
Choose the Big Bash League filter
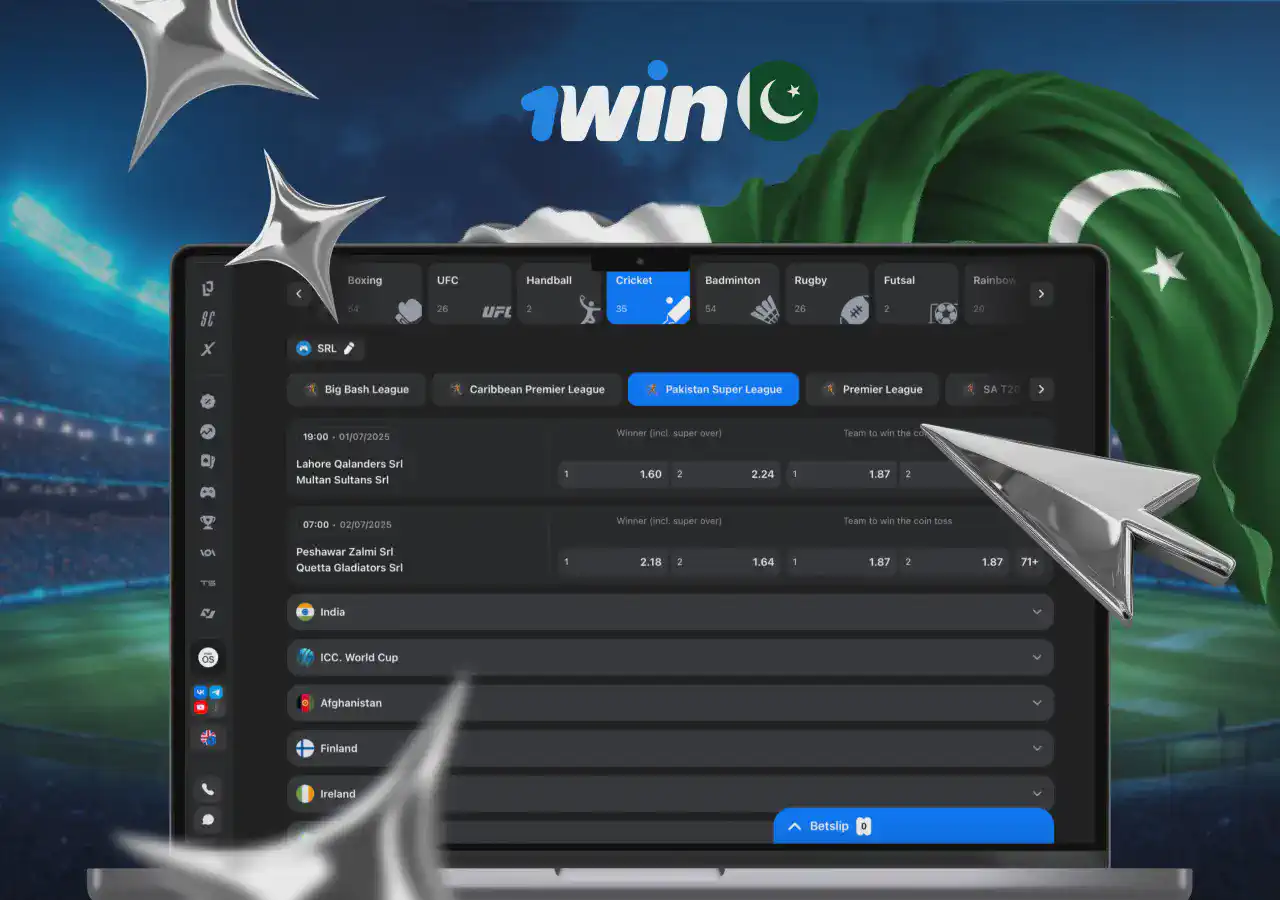[x=356, y=389]
